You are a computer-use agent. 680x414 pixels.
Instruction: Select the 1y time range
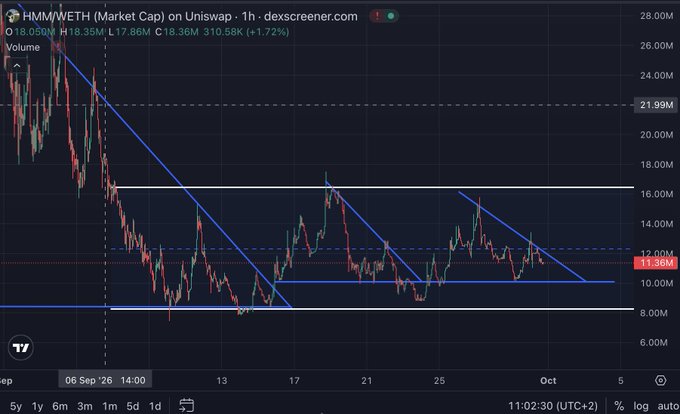(37, 406)
